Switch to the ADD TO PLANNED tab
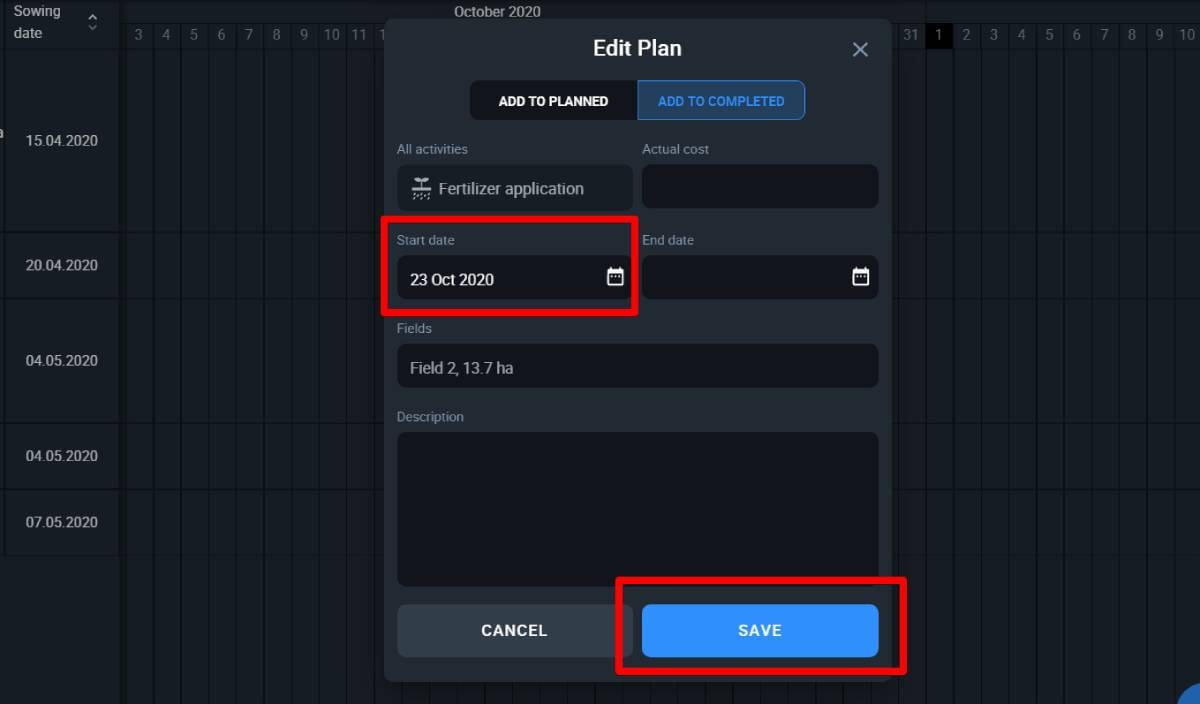The width and height of the screenshot is (1200, 704). tap(552, 100)
